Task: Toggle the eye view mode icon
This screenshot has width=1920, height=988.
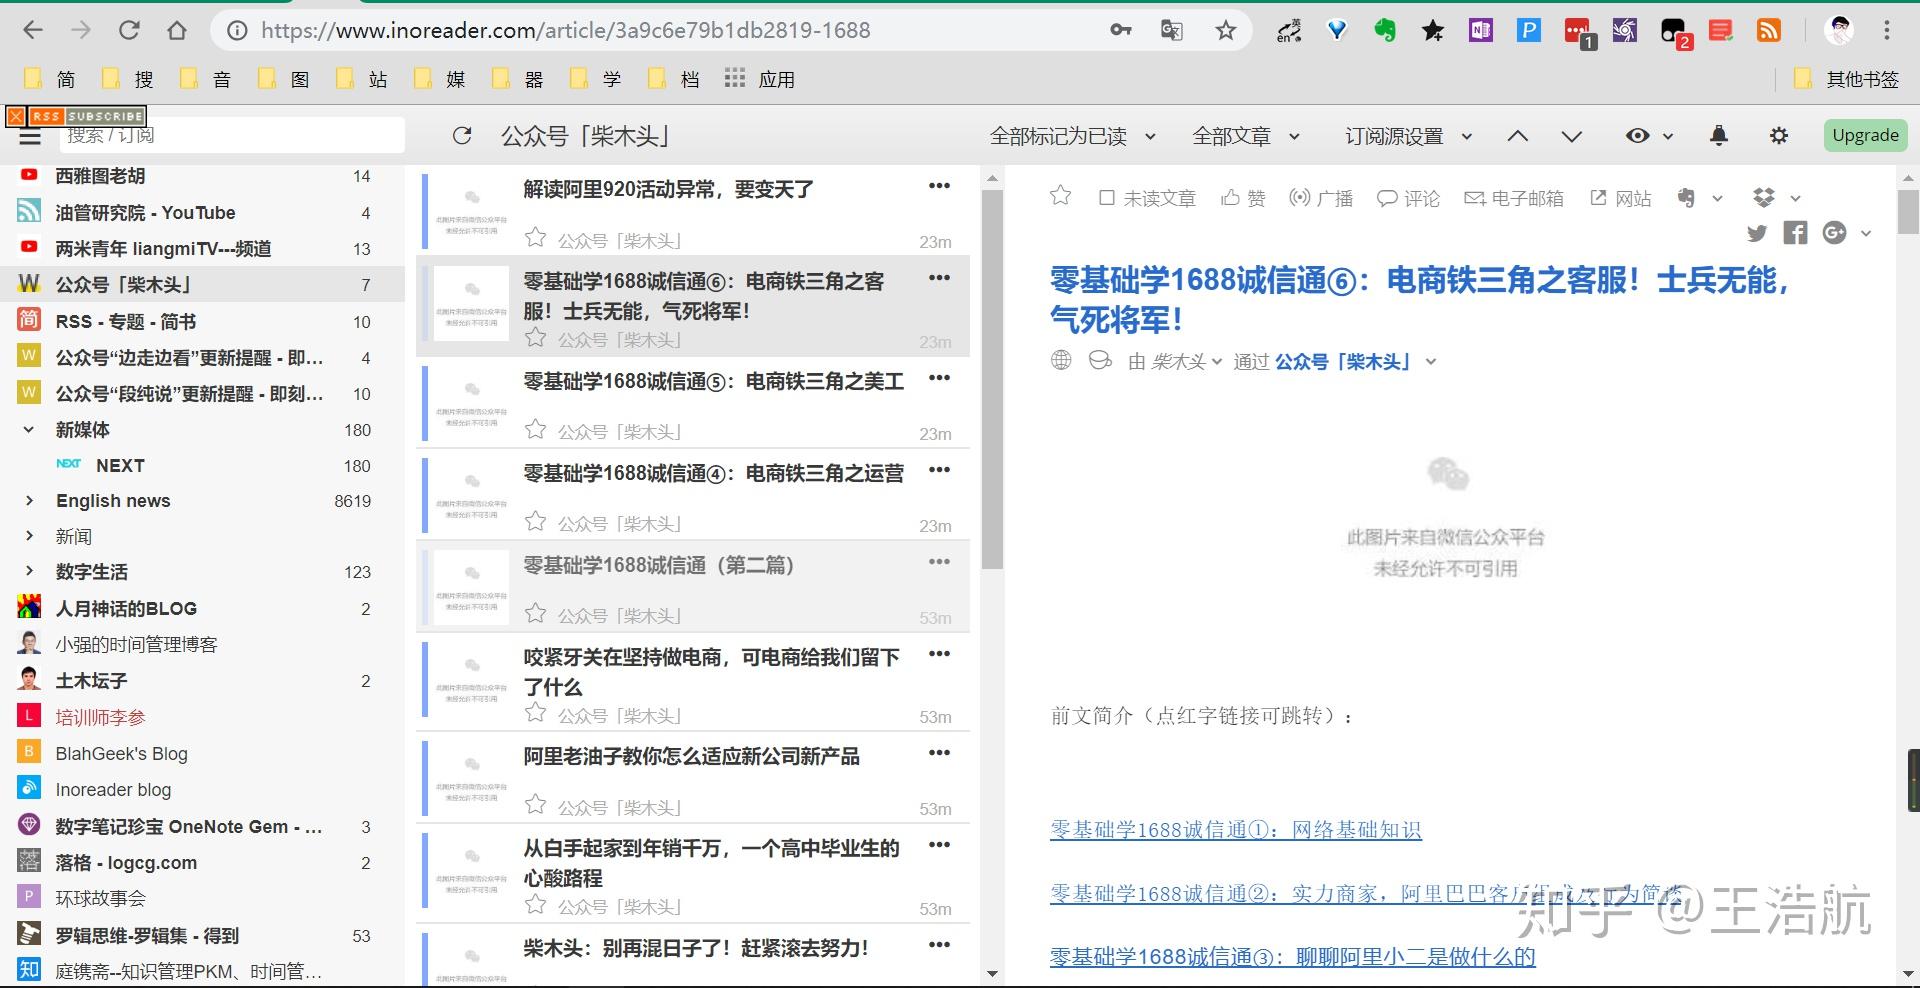Action: point(1637,135)
